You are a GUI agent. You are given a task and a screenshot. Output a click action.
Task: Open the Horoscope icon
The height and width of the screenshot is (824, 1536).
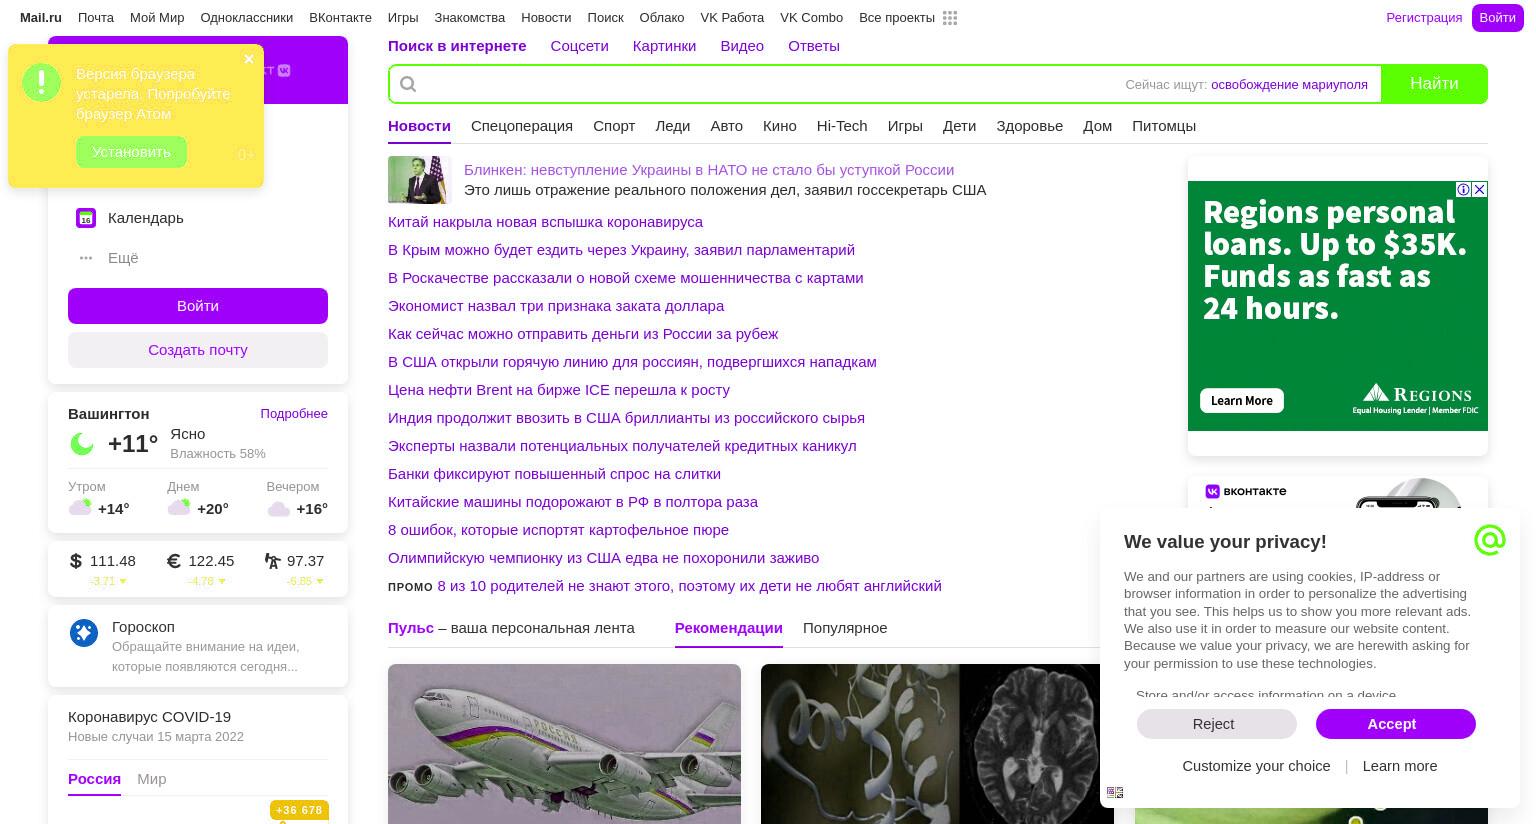84,632
